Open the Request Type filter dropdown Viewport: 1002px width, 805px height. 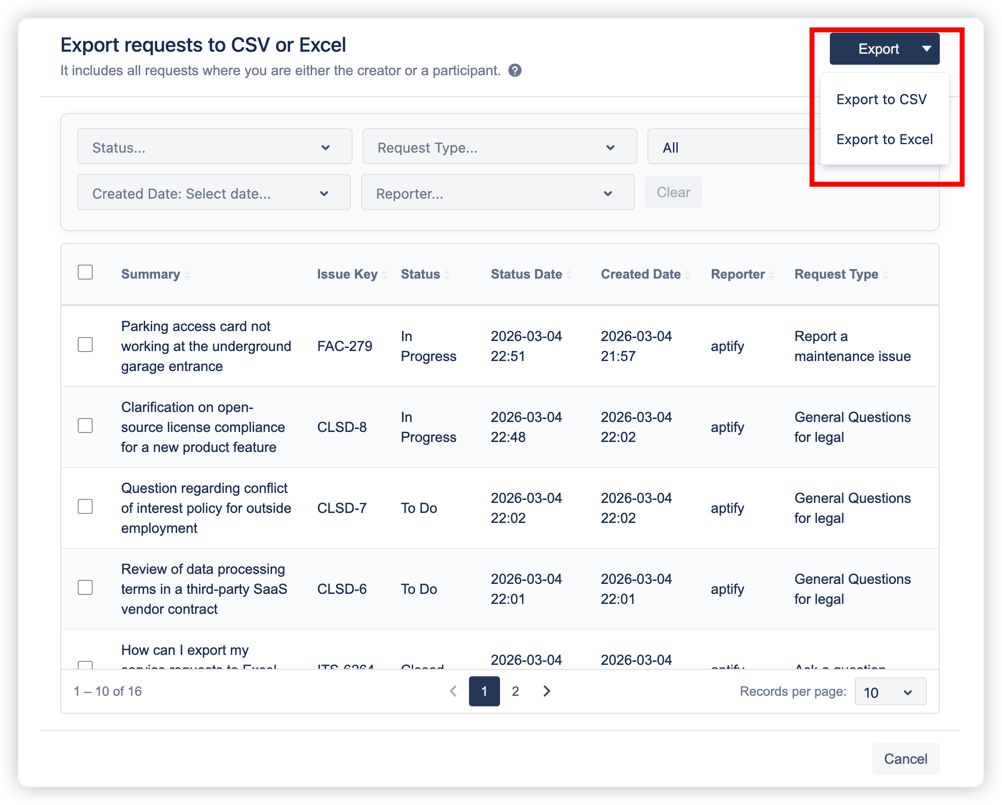coord(498,146)
